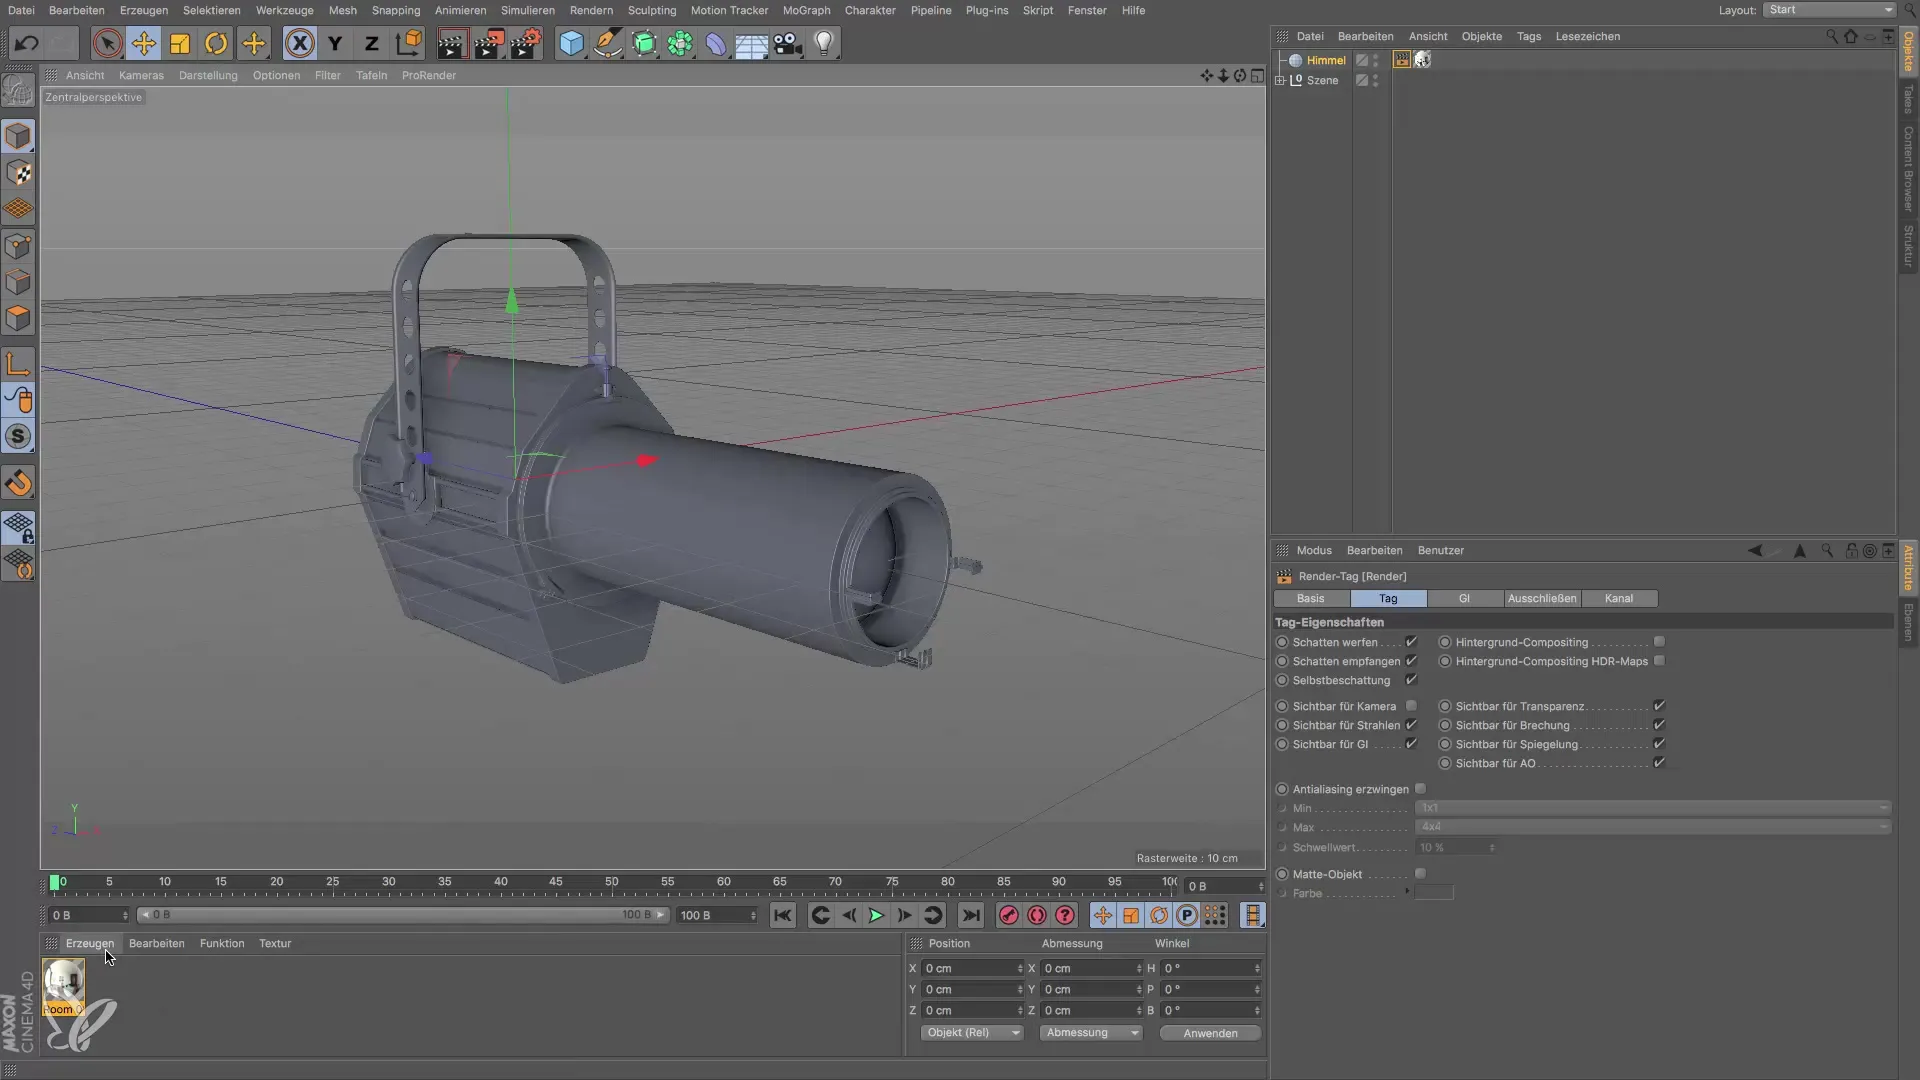Toggle Sichtbar für Strahlen checkbox
This screenshot has height=1080, width=1920.
[1411, 725]
